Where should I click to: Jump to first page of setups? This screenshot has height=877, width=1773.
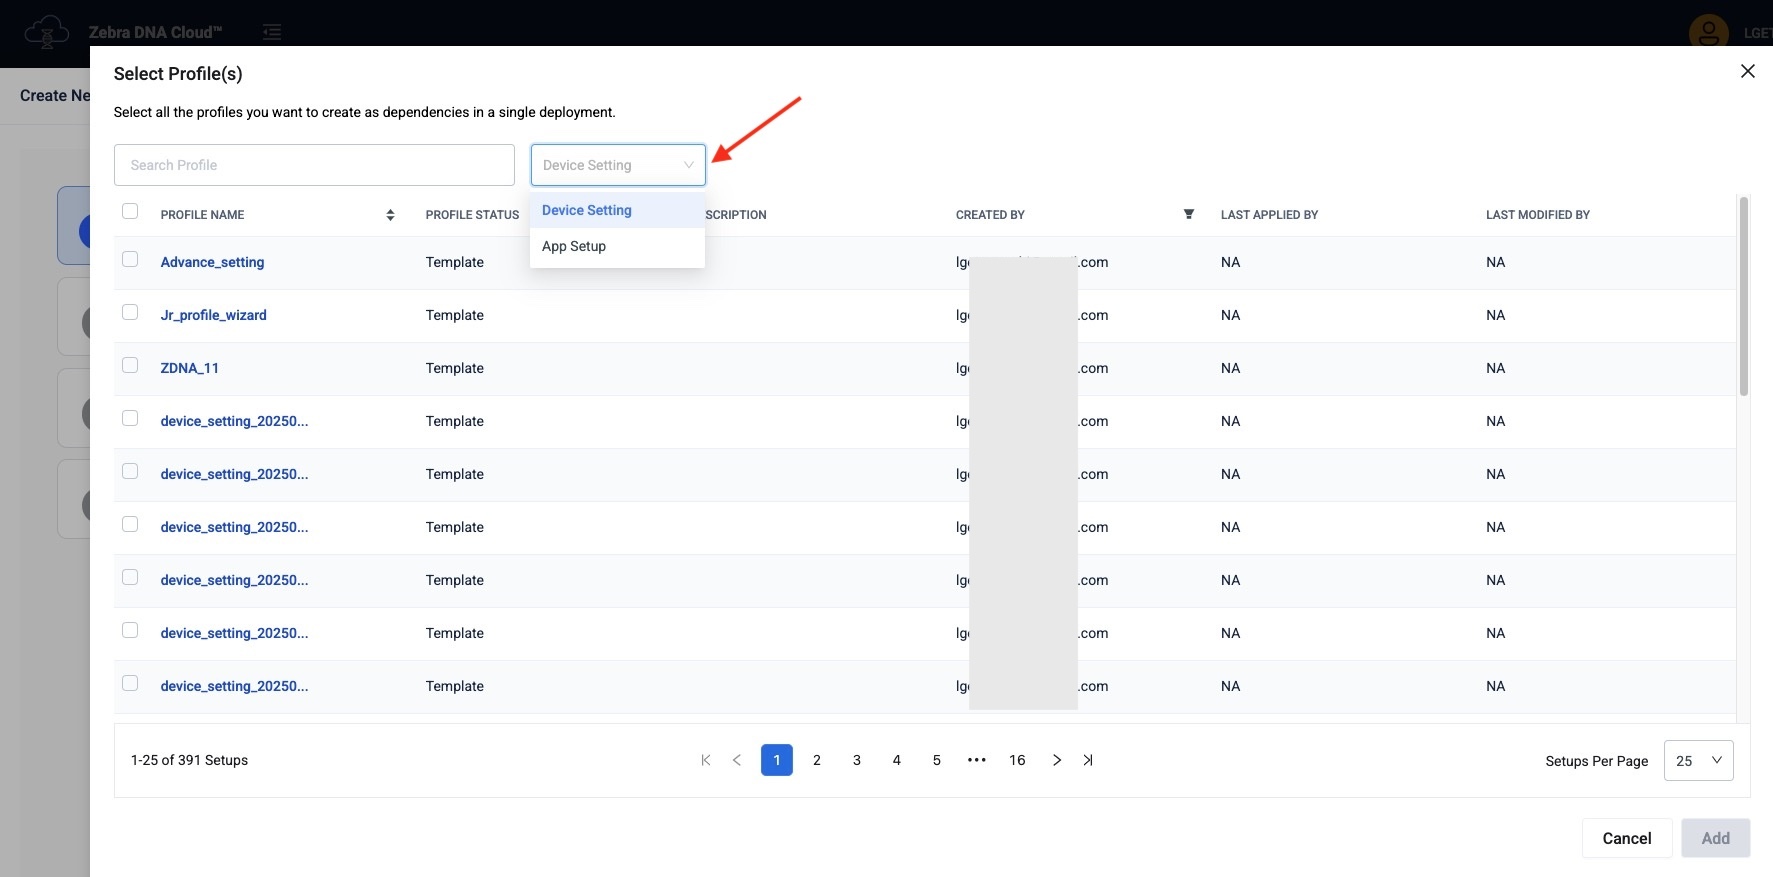pyautogui.click(x=706, y=760)
